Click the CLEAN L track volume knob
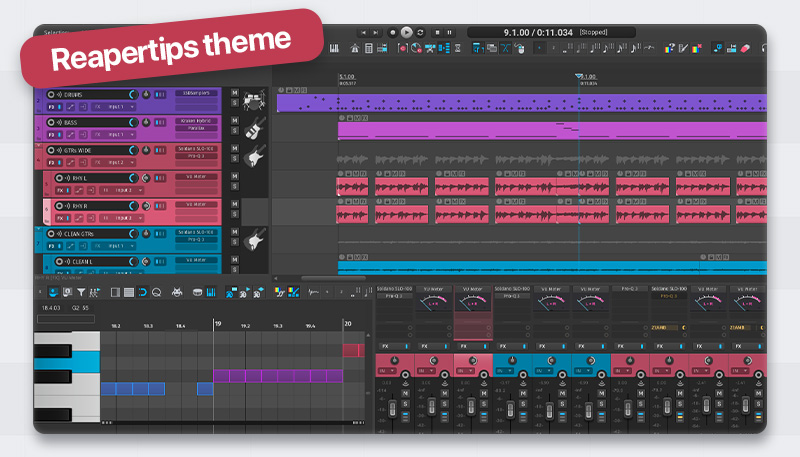800x457 pixels. click(133, 262)
